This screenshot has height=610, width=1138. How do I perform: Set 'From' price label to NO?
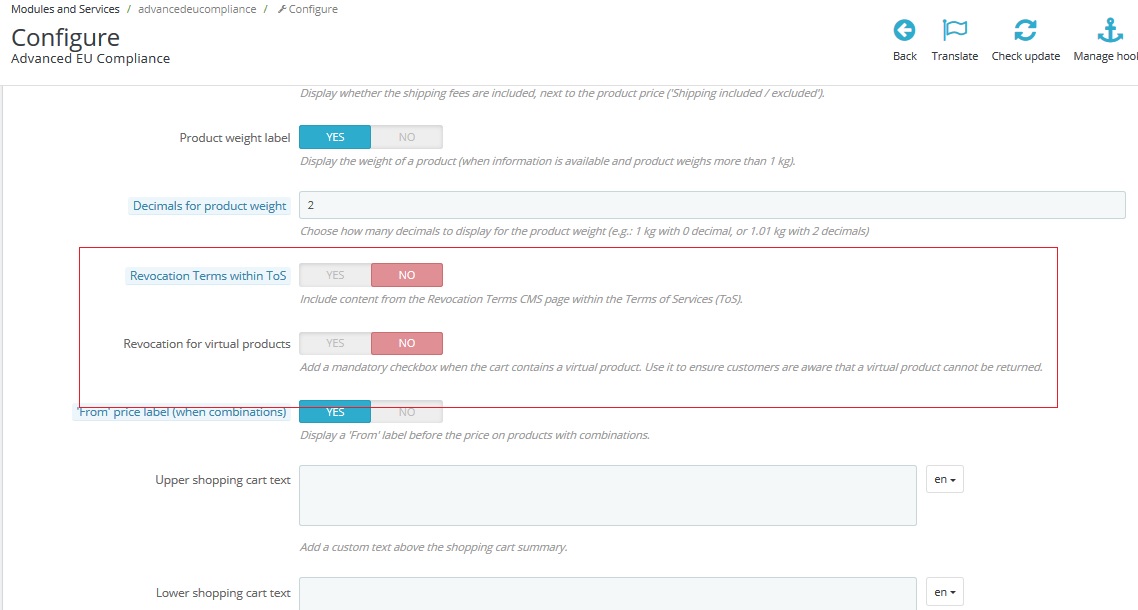406,412
